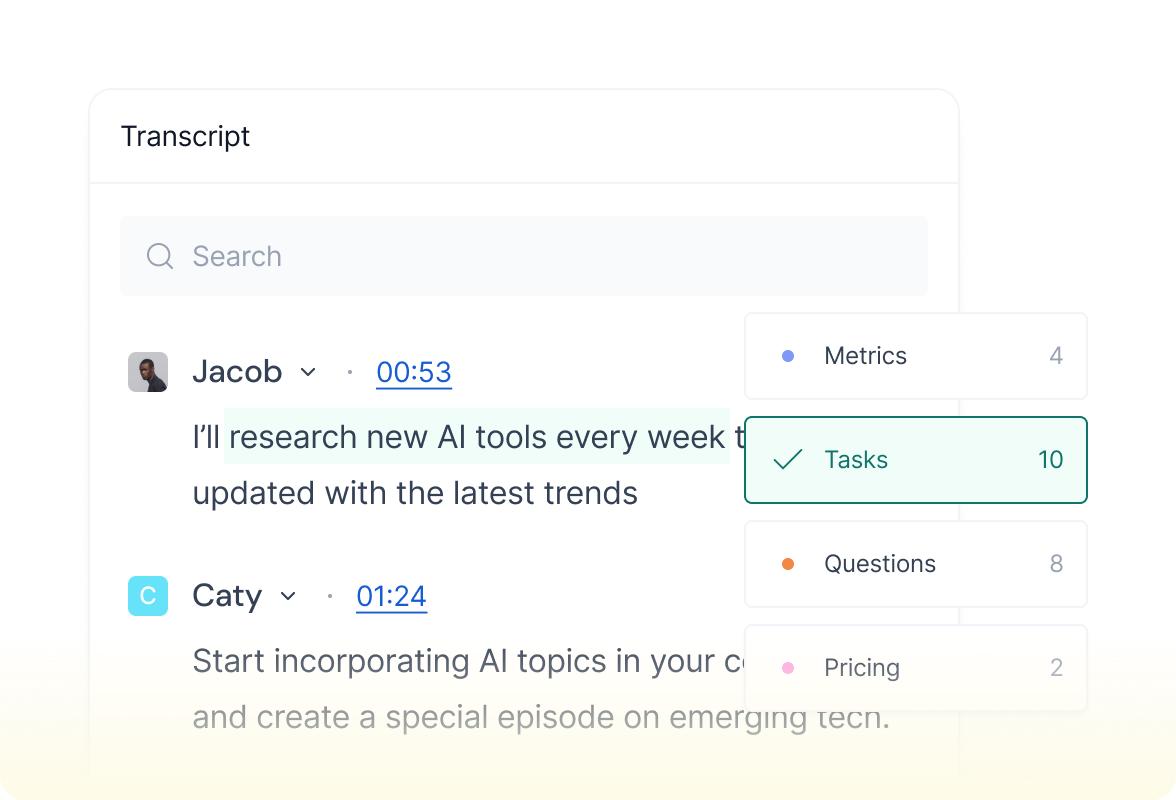Jump to timestamp 00:53
This screenshot has height=800, width=1176.
point(414,372)
